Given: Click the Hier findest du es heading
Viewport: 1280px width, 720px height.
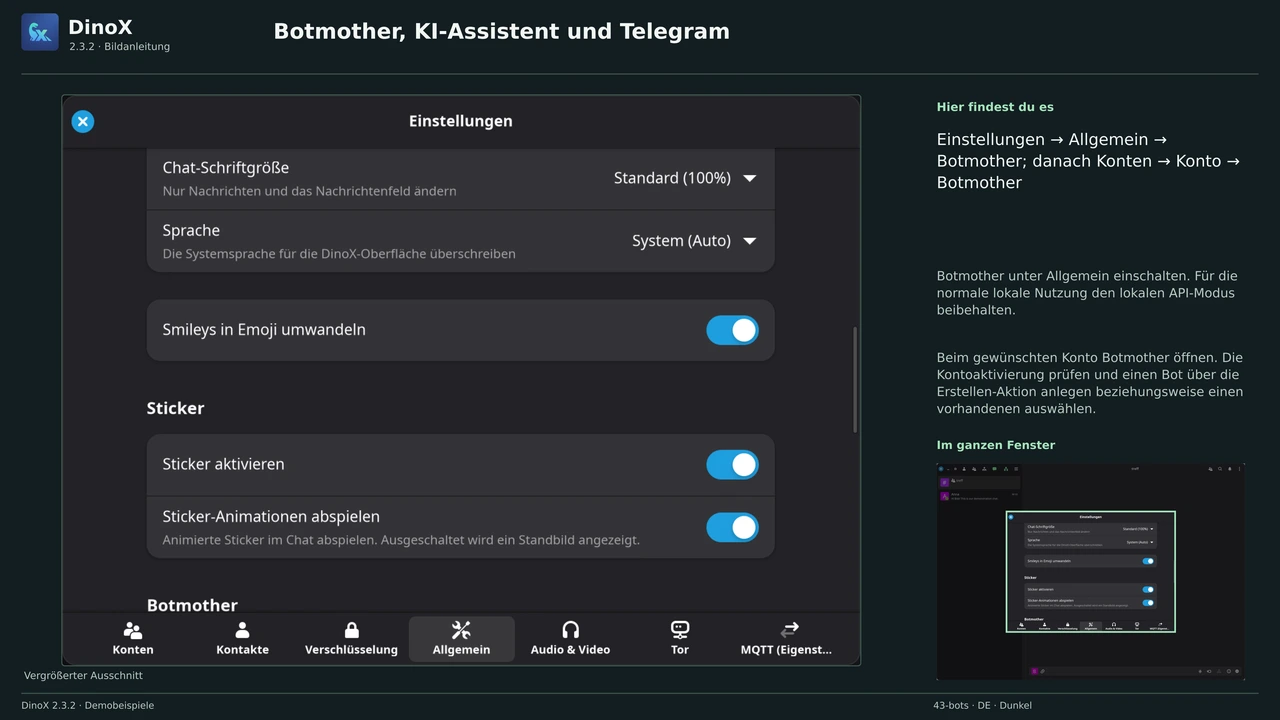Looking at the screenshot, I should point(995,107).
